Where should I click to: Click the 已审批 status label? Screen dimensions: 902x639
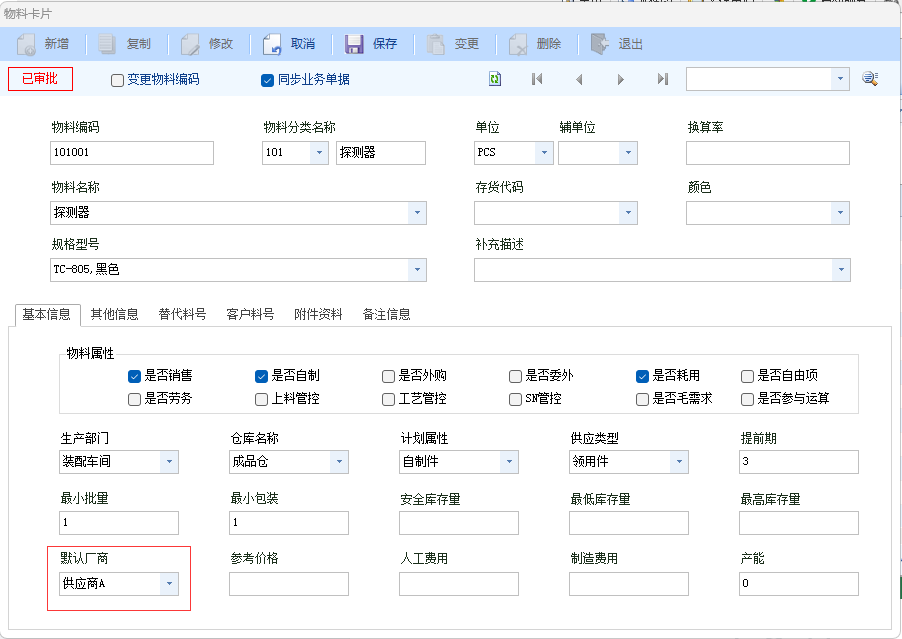tap(40, 79)
